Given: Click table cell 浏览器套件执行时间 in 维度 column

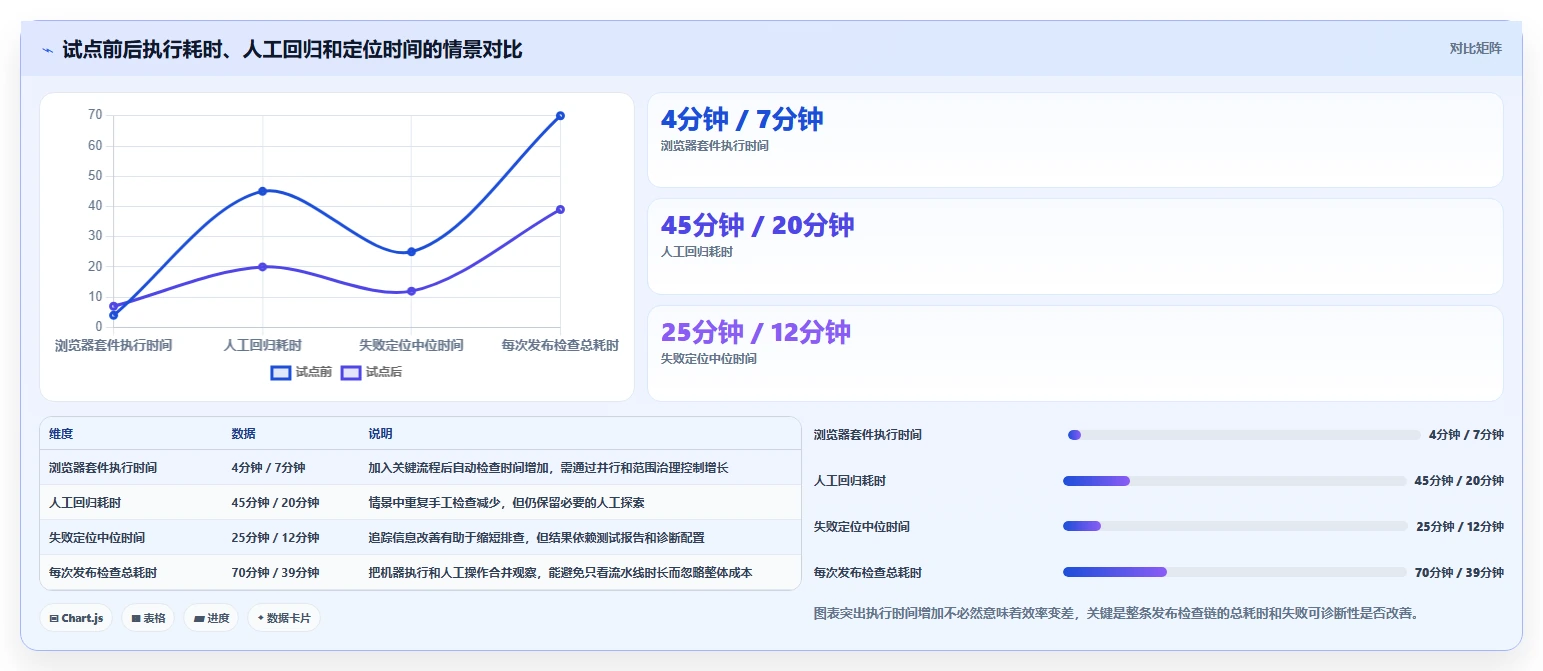Looking at the screenshot, I should (x=103, y=468).
